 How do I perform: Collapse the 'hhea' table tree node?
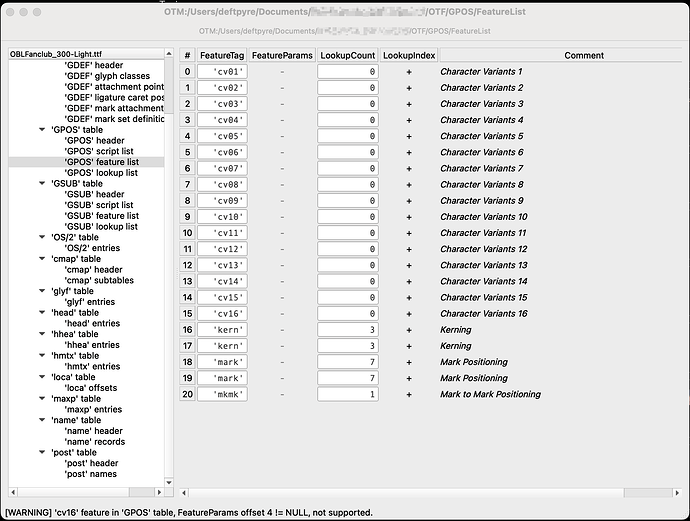[x=42, y=334]
